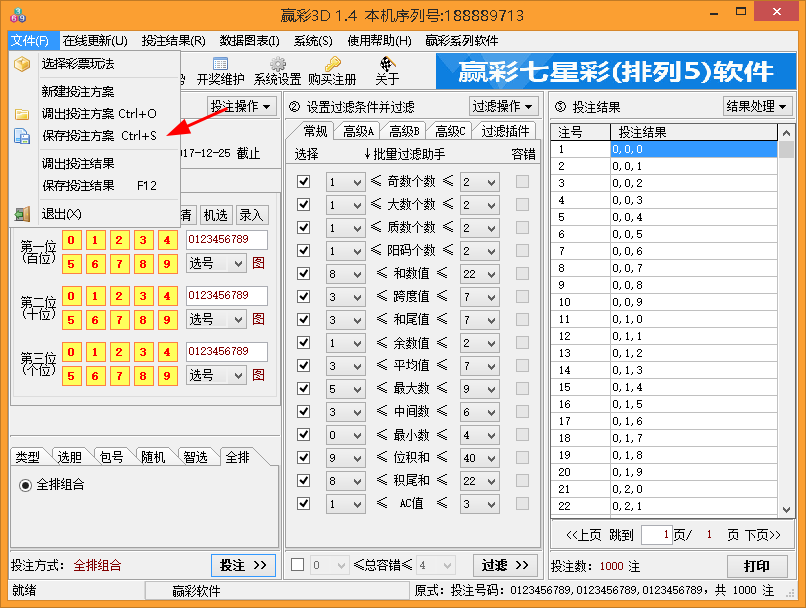Click the 选择彩票玩法 box icon
The height and width of the screenshot is (608, 806).
click(x=22, y=64)
